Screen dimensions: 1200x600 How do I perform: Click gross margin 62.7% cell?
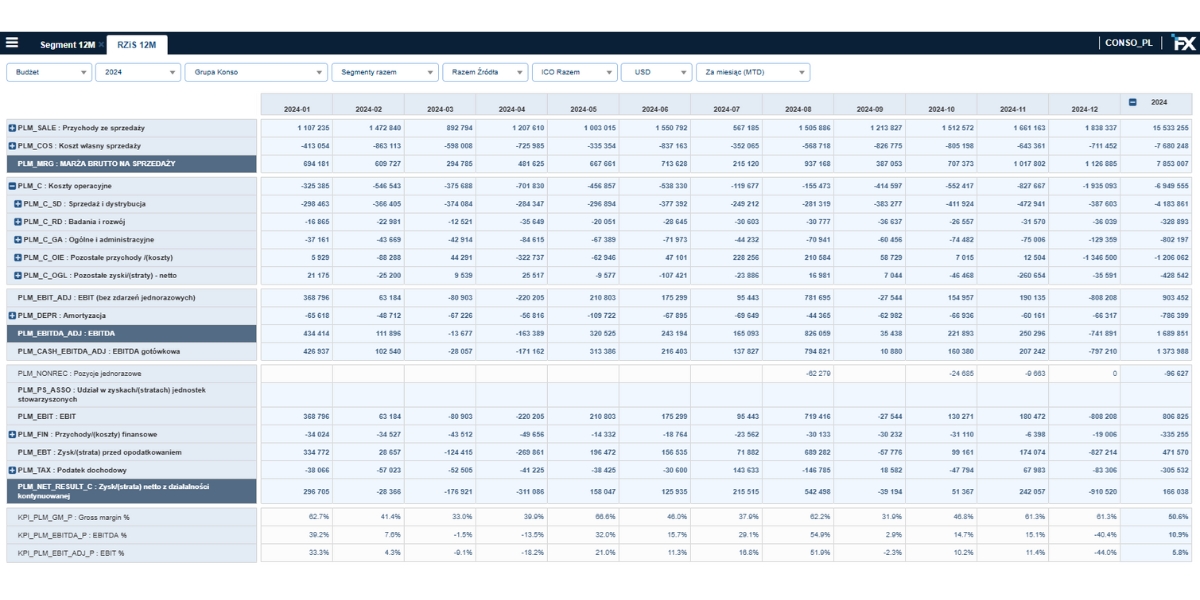pos(296,517)
